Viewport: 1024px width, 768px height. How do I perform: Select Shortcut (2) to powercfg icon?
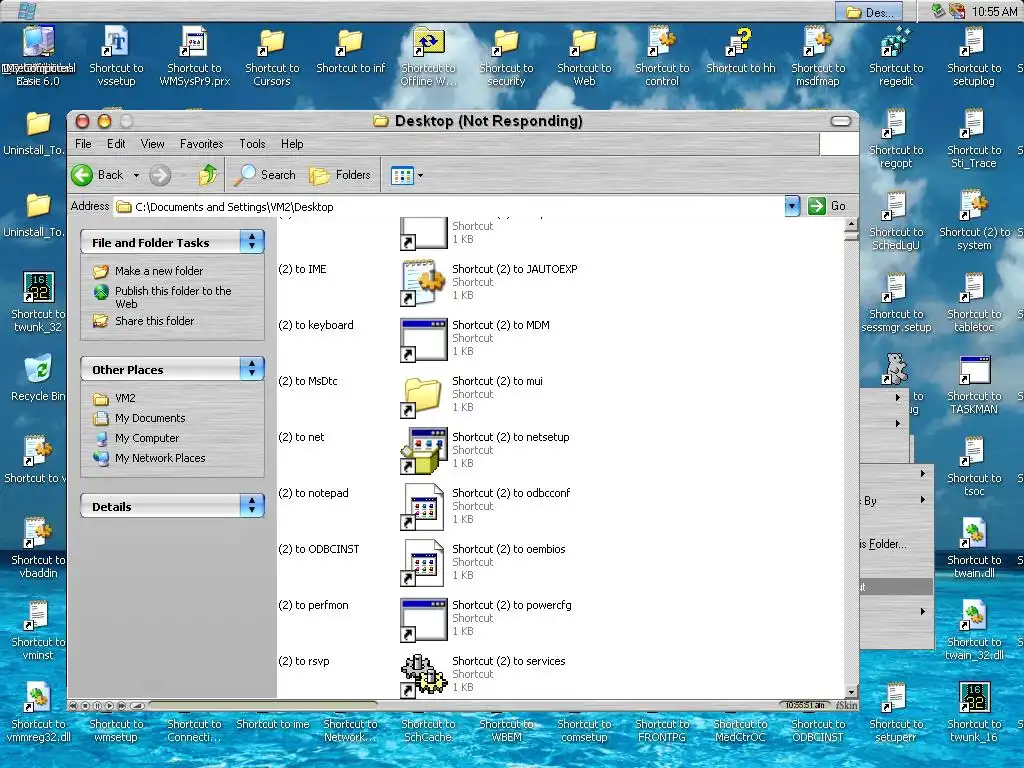tap(423, 619)
